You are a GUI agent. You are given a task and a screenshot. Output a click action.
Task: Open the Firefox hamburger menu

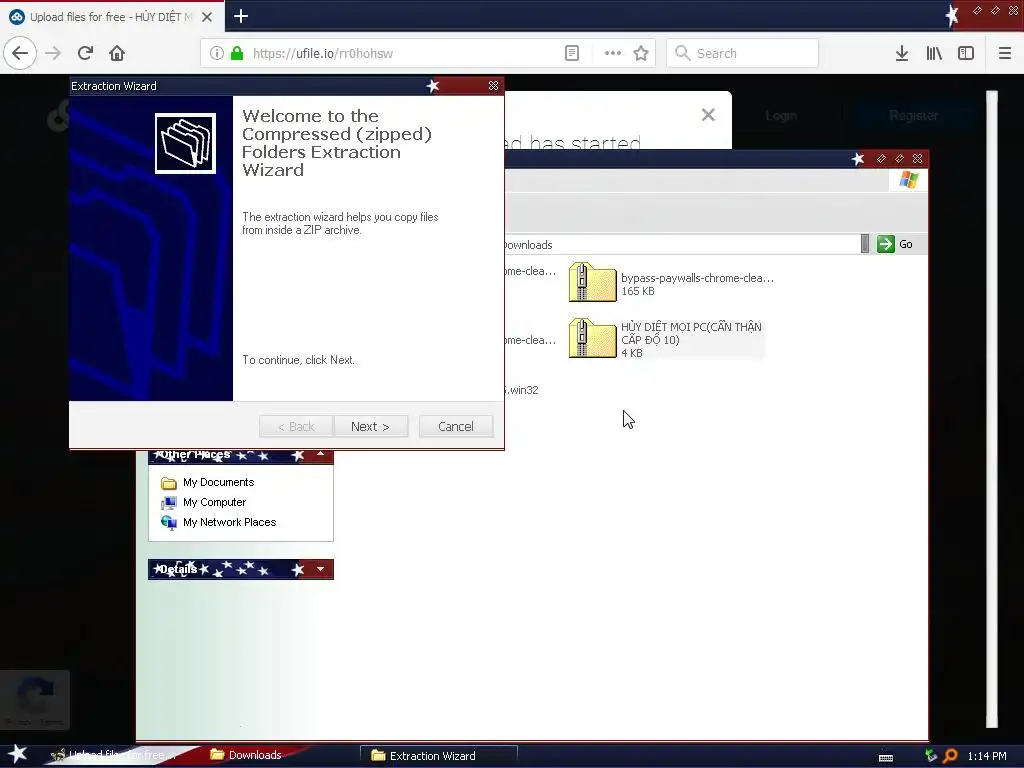point(1004,53)
